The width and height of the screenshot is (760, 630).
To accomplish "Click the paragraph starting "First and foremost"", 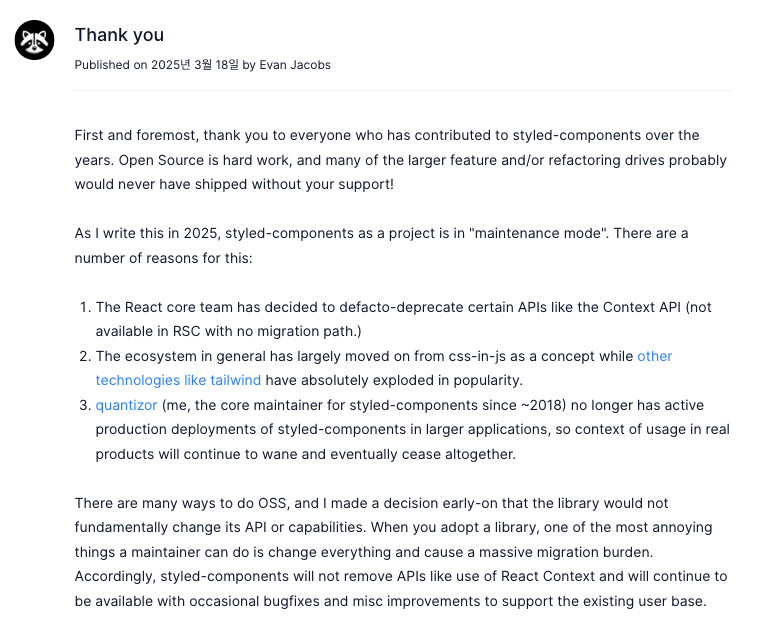I will [x=400, y=160].
